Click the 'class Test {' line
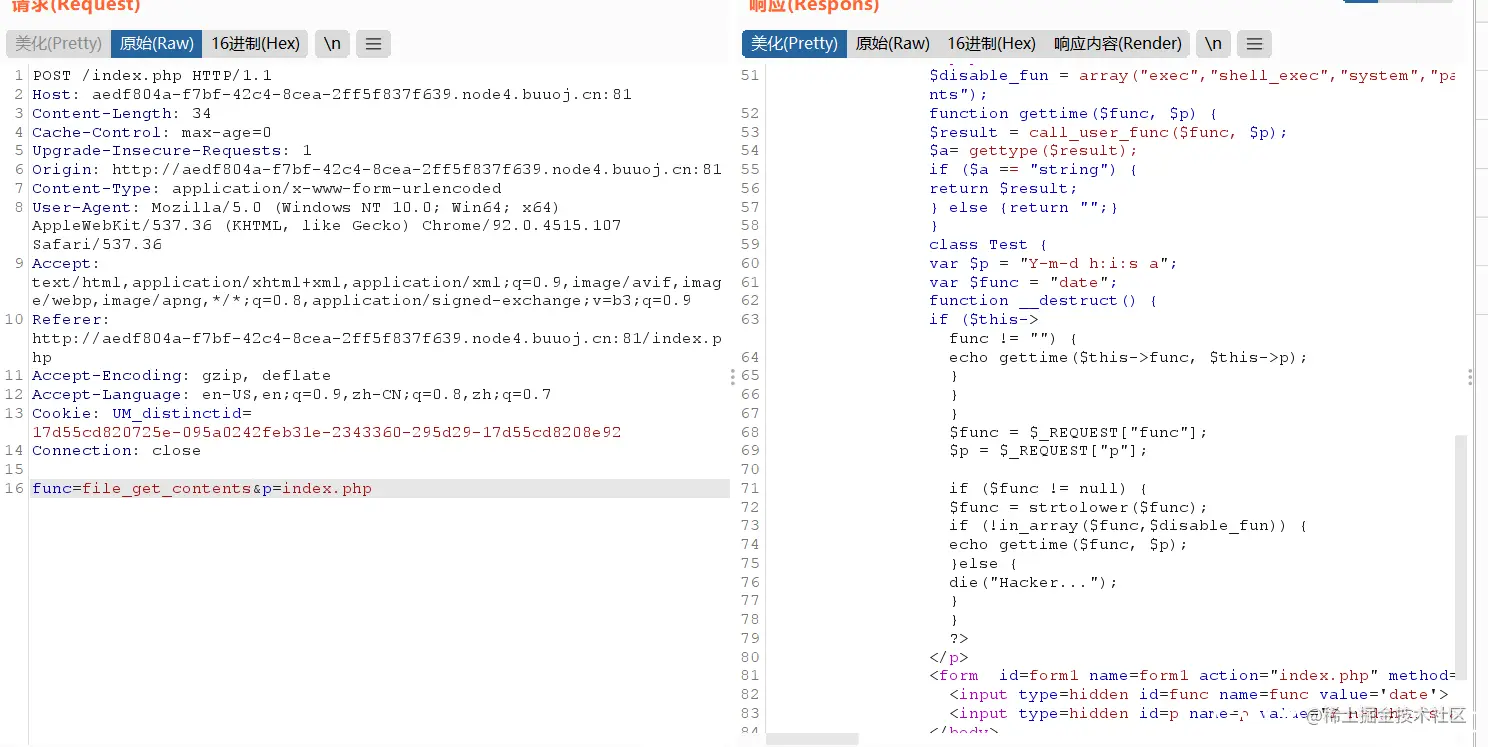Image resolution: width=1488 pixels, height=747 pixels. [x=988, y=244]
